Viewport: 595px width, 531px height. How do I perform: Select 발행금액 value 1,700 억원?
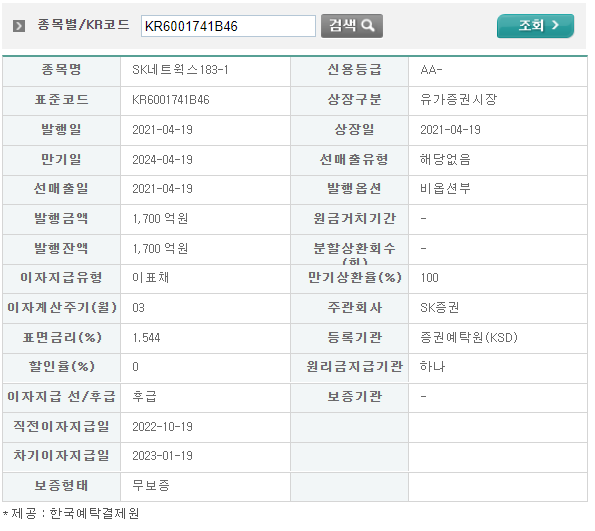pyautogui.click(x=160, y=219)
